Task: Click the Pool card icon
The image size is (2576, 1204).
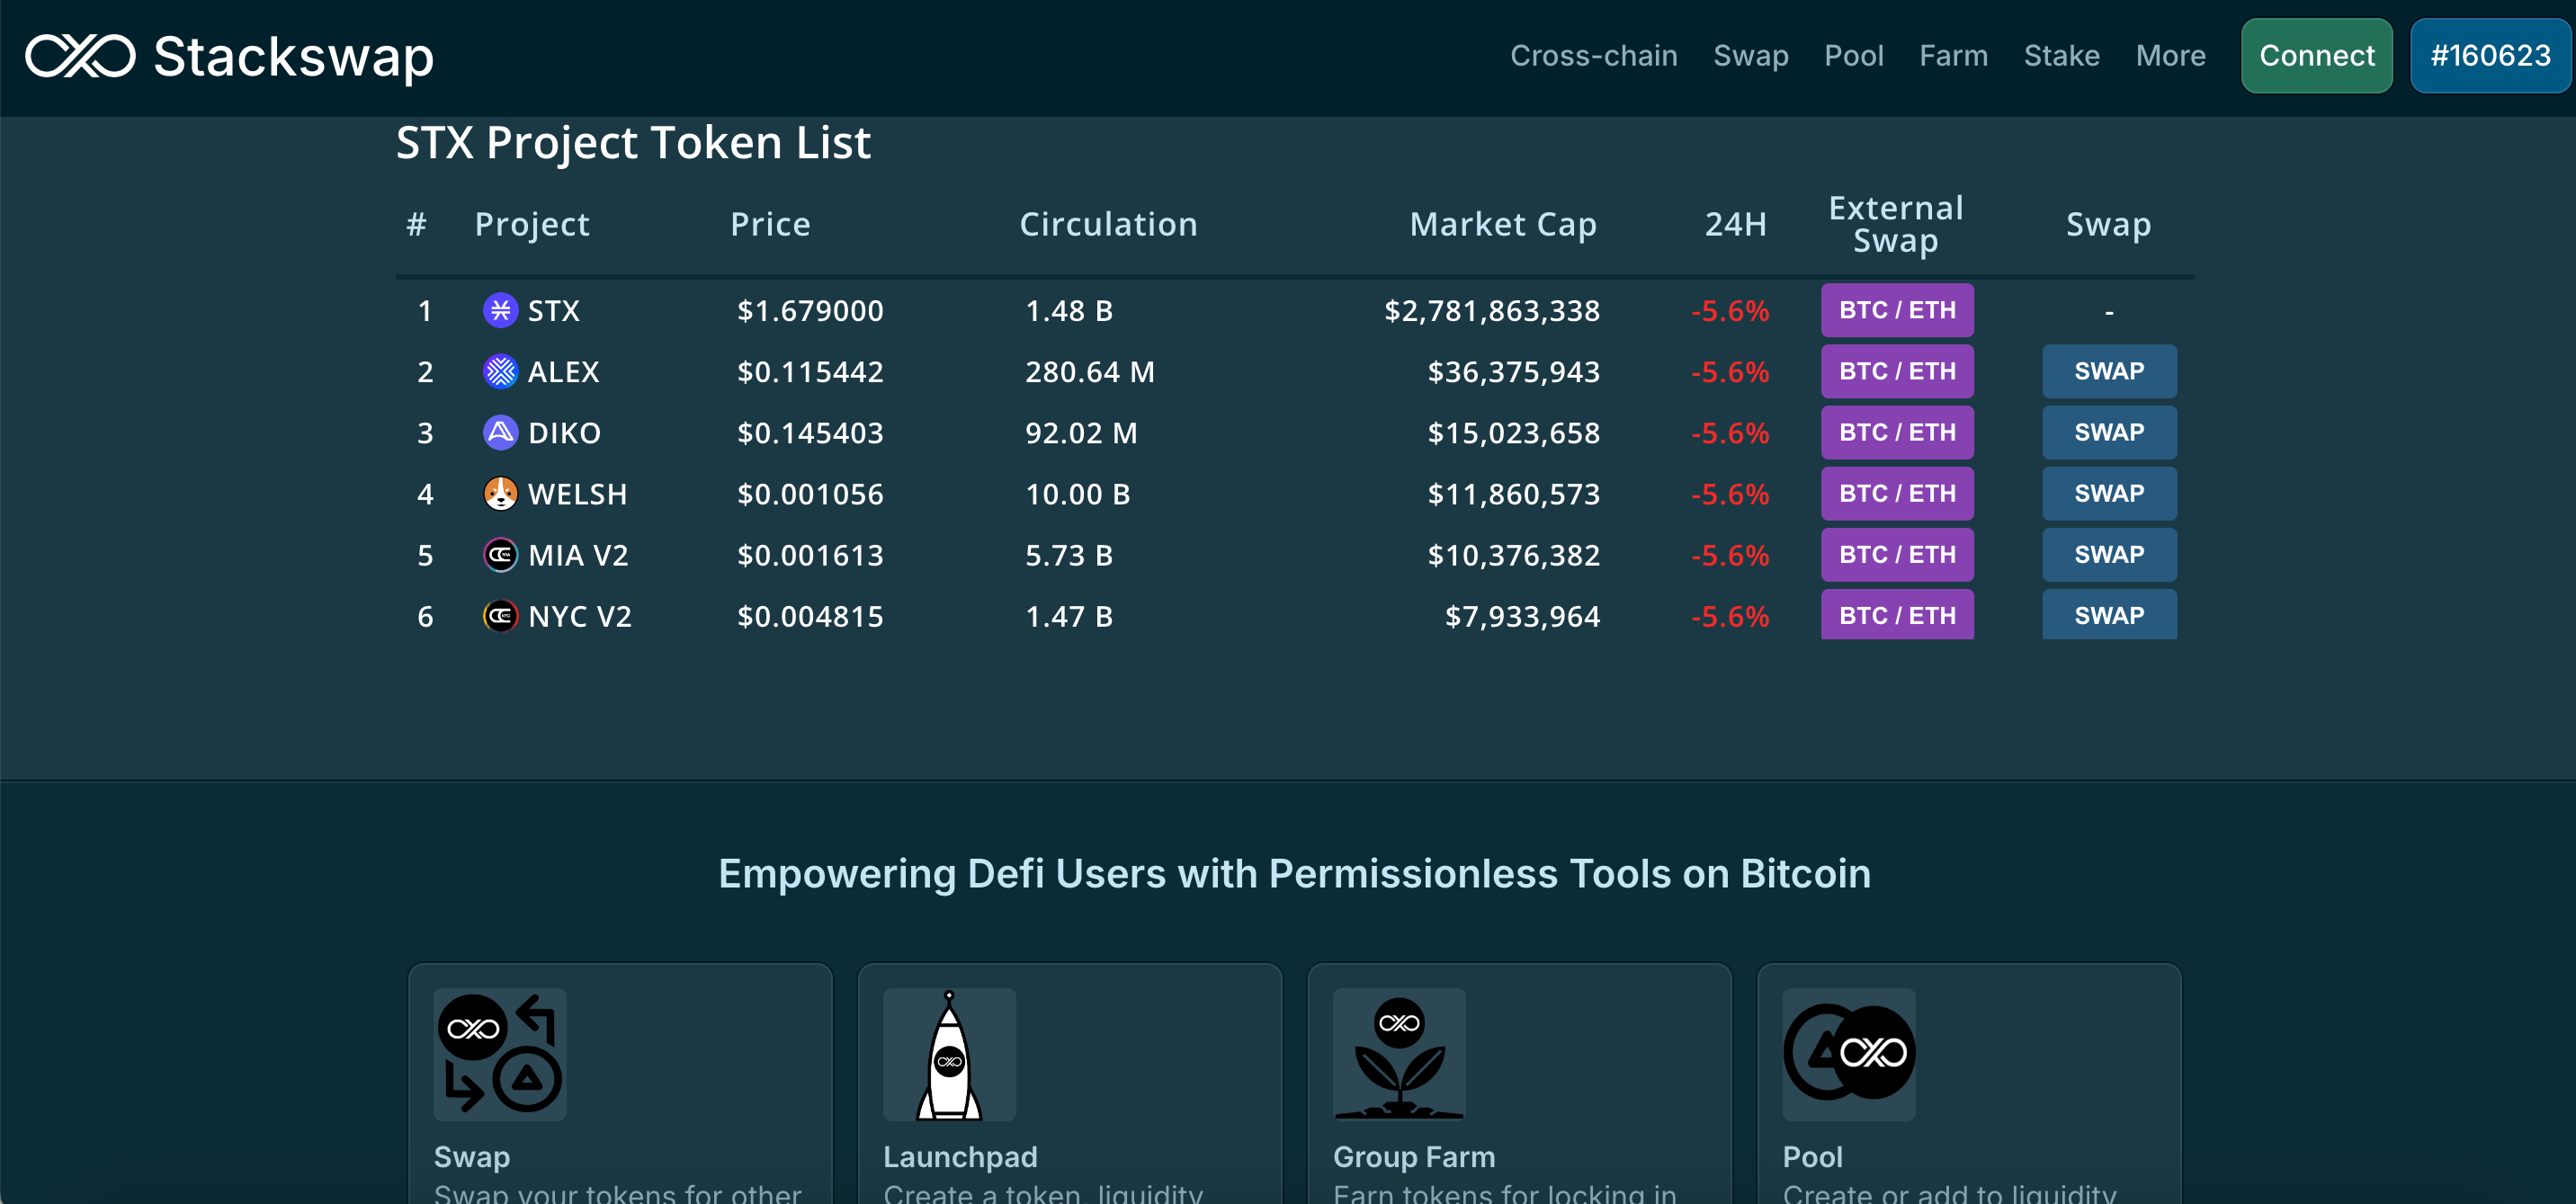Action: tap(1849, 1054)
